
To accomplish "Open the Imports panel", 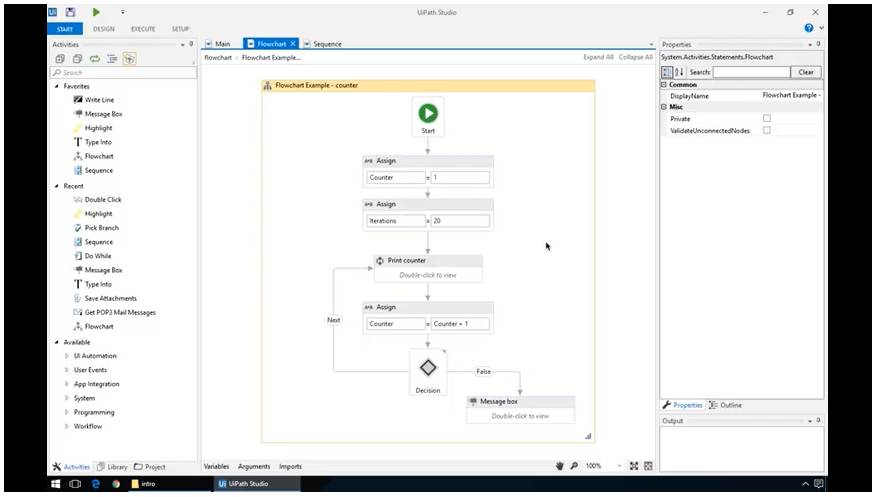I will tap(290, 467).
